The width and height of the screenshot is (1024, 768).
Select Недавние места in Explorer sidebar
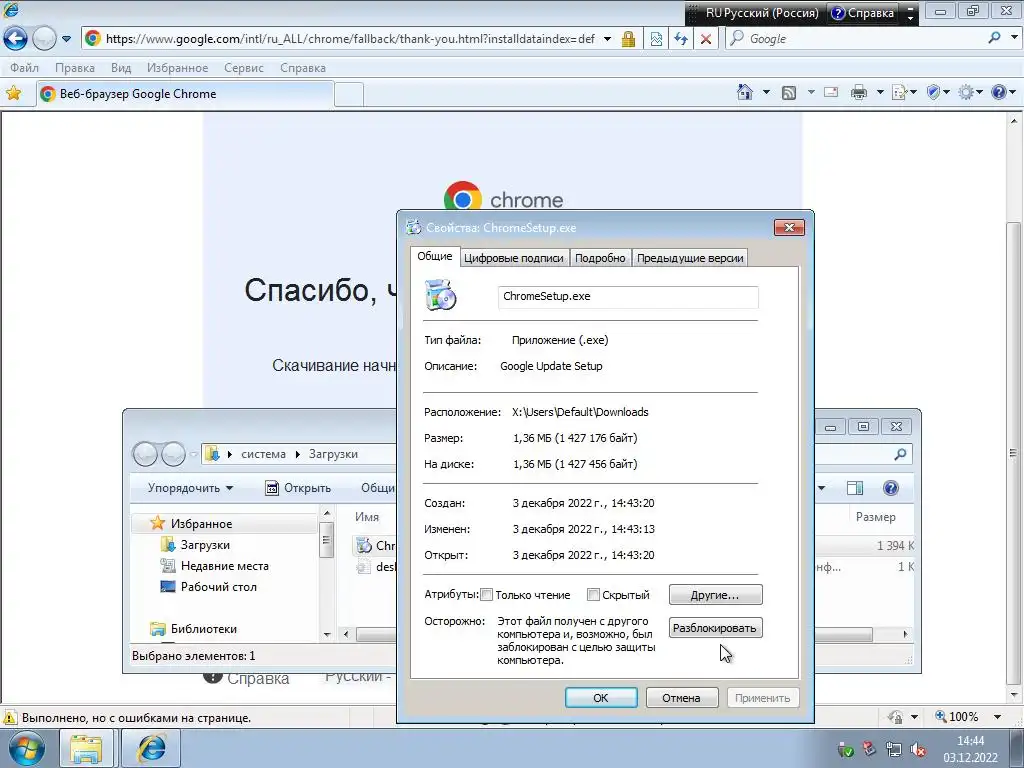pyautogui.click(x=225, y=566)
